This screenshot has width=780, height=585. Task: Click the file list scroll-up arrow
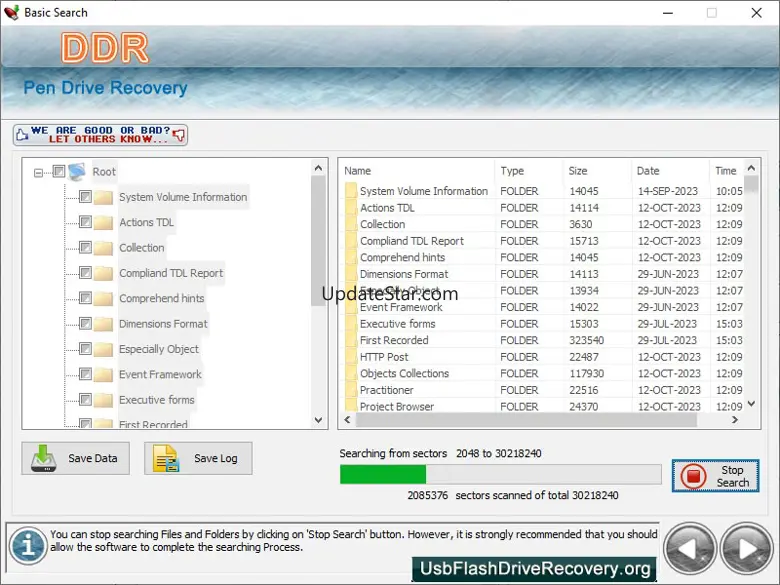[x=751, y=168]
